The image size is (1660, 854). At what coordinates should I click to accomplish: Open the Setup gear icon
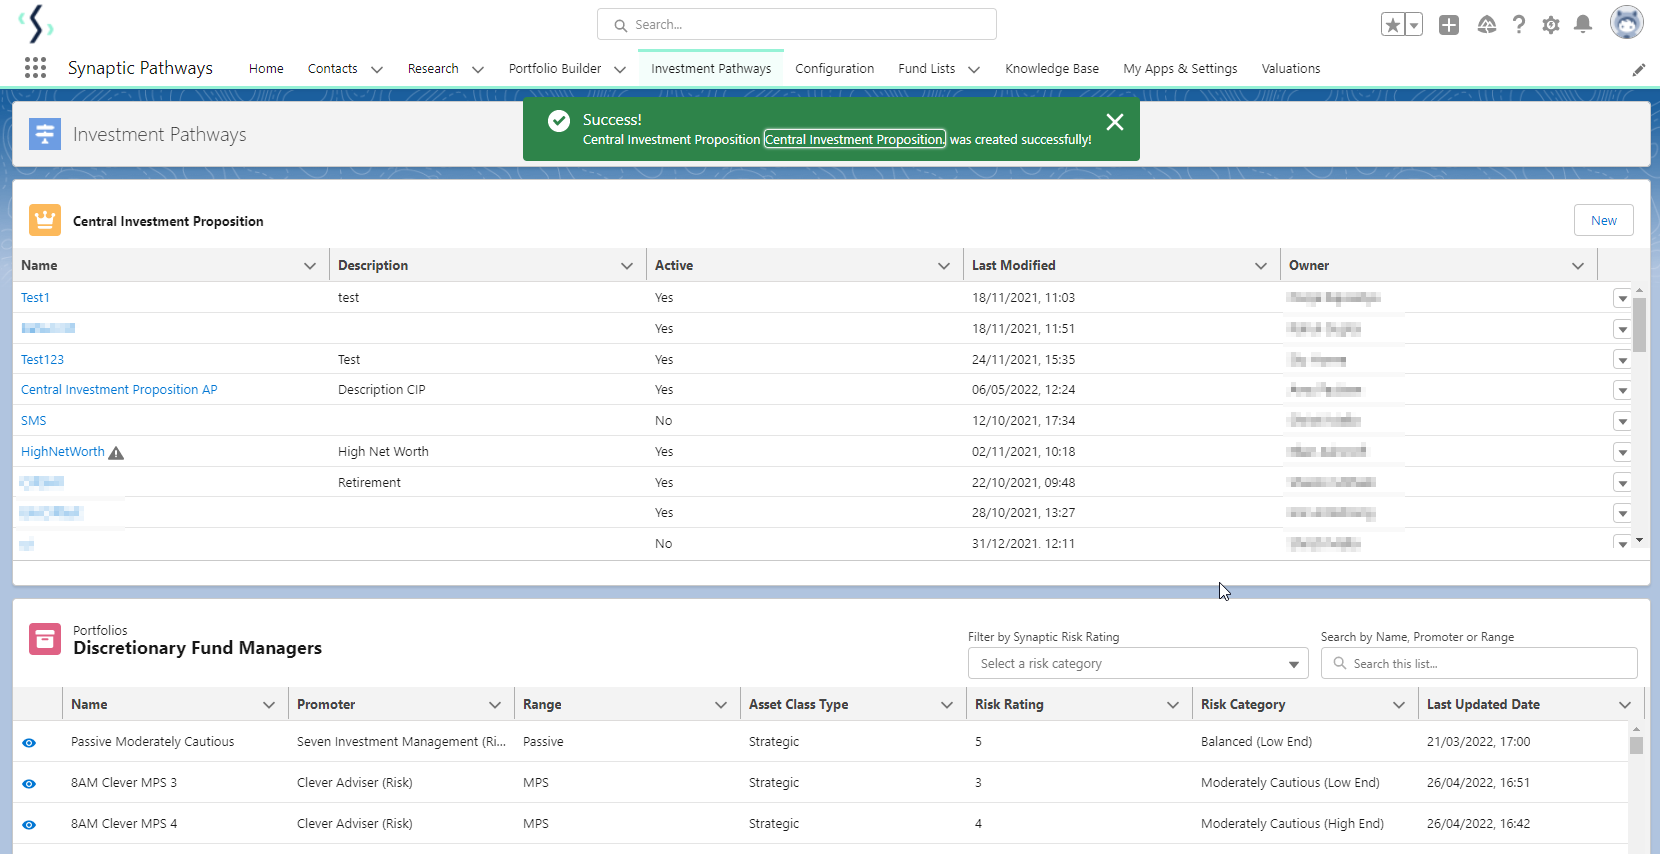(x=1551, y=25)
